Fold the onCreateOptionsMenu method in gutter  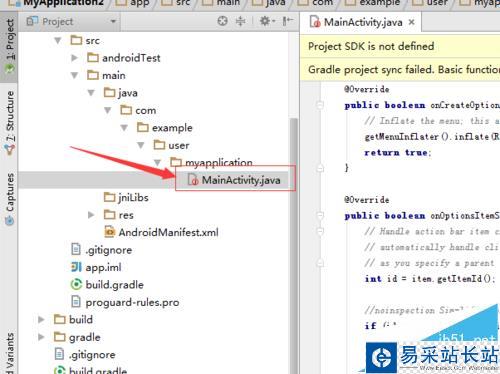[x=319, y=105]
